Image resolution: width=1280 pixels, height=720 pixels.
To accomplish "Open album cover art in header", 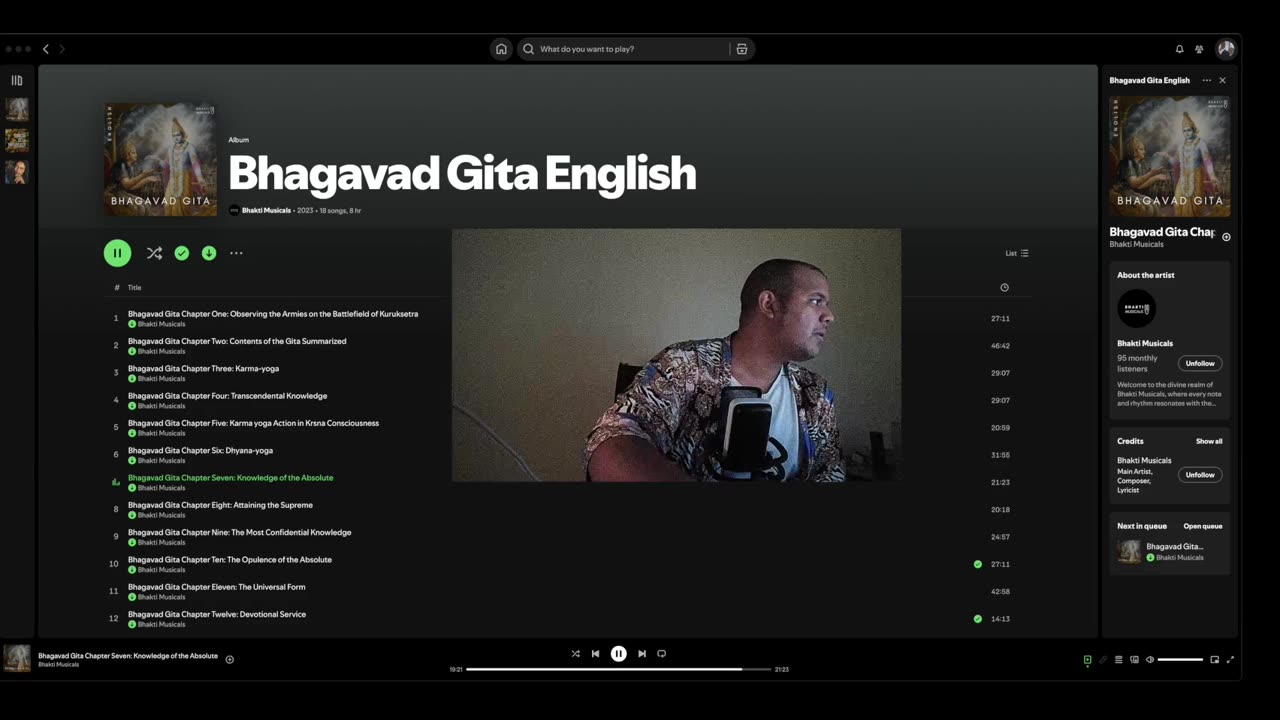I will (x=161, y=160).
